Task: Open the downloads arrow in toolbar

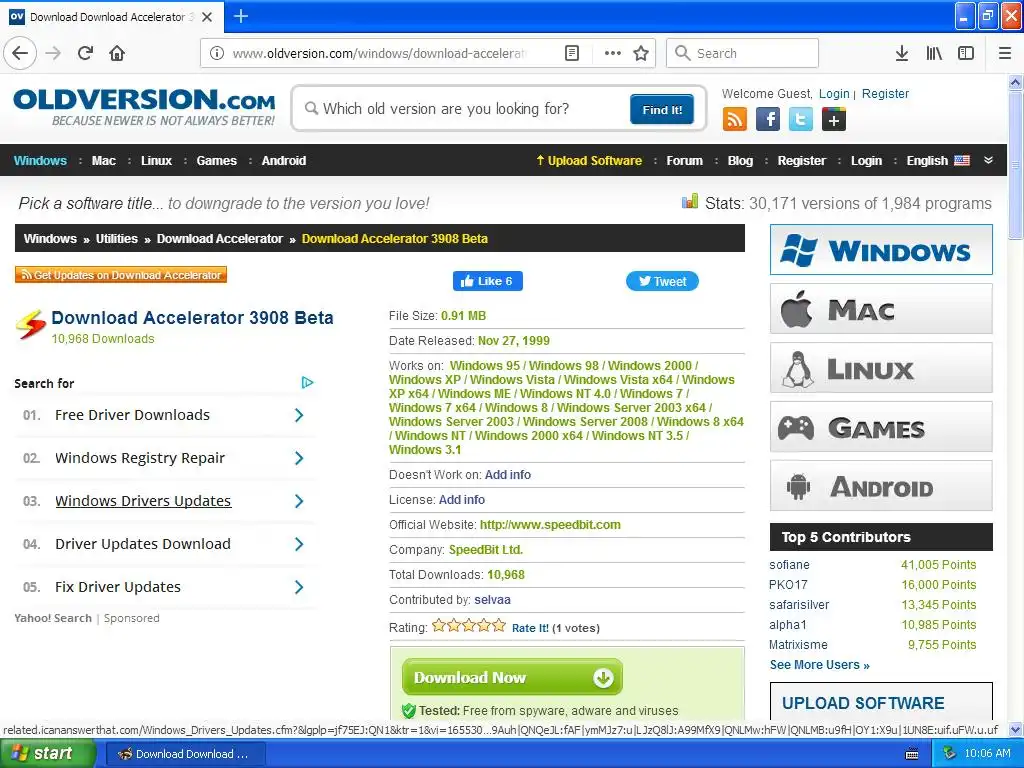Action: [x=902, y=53]
